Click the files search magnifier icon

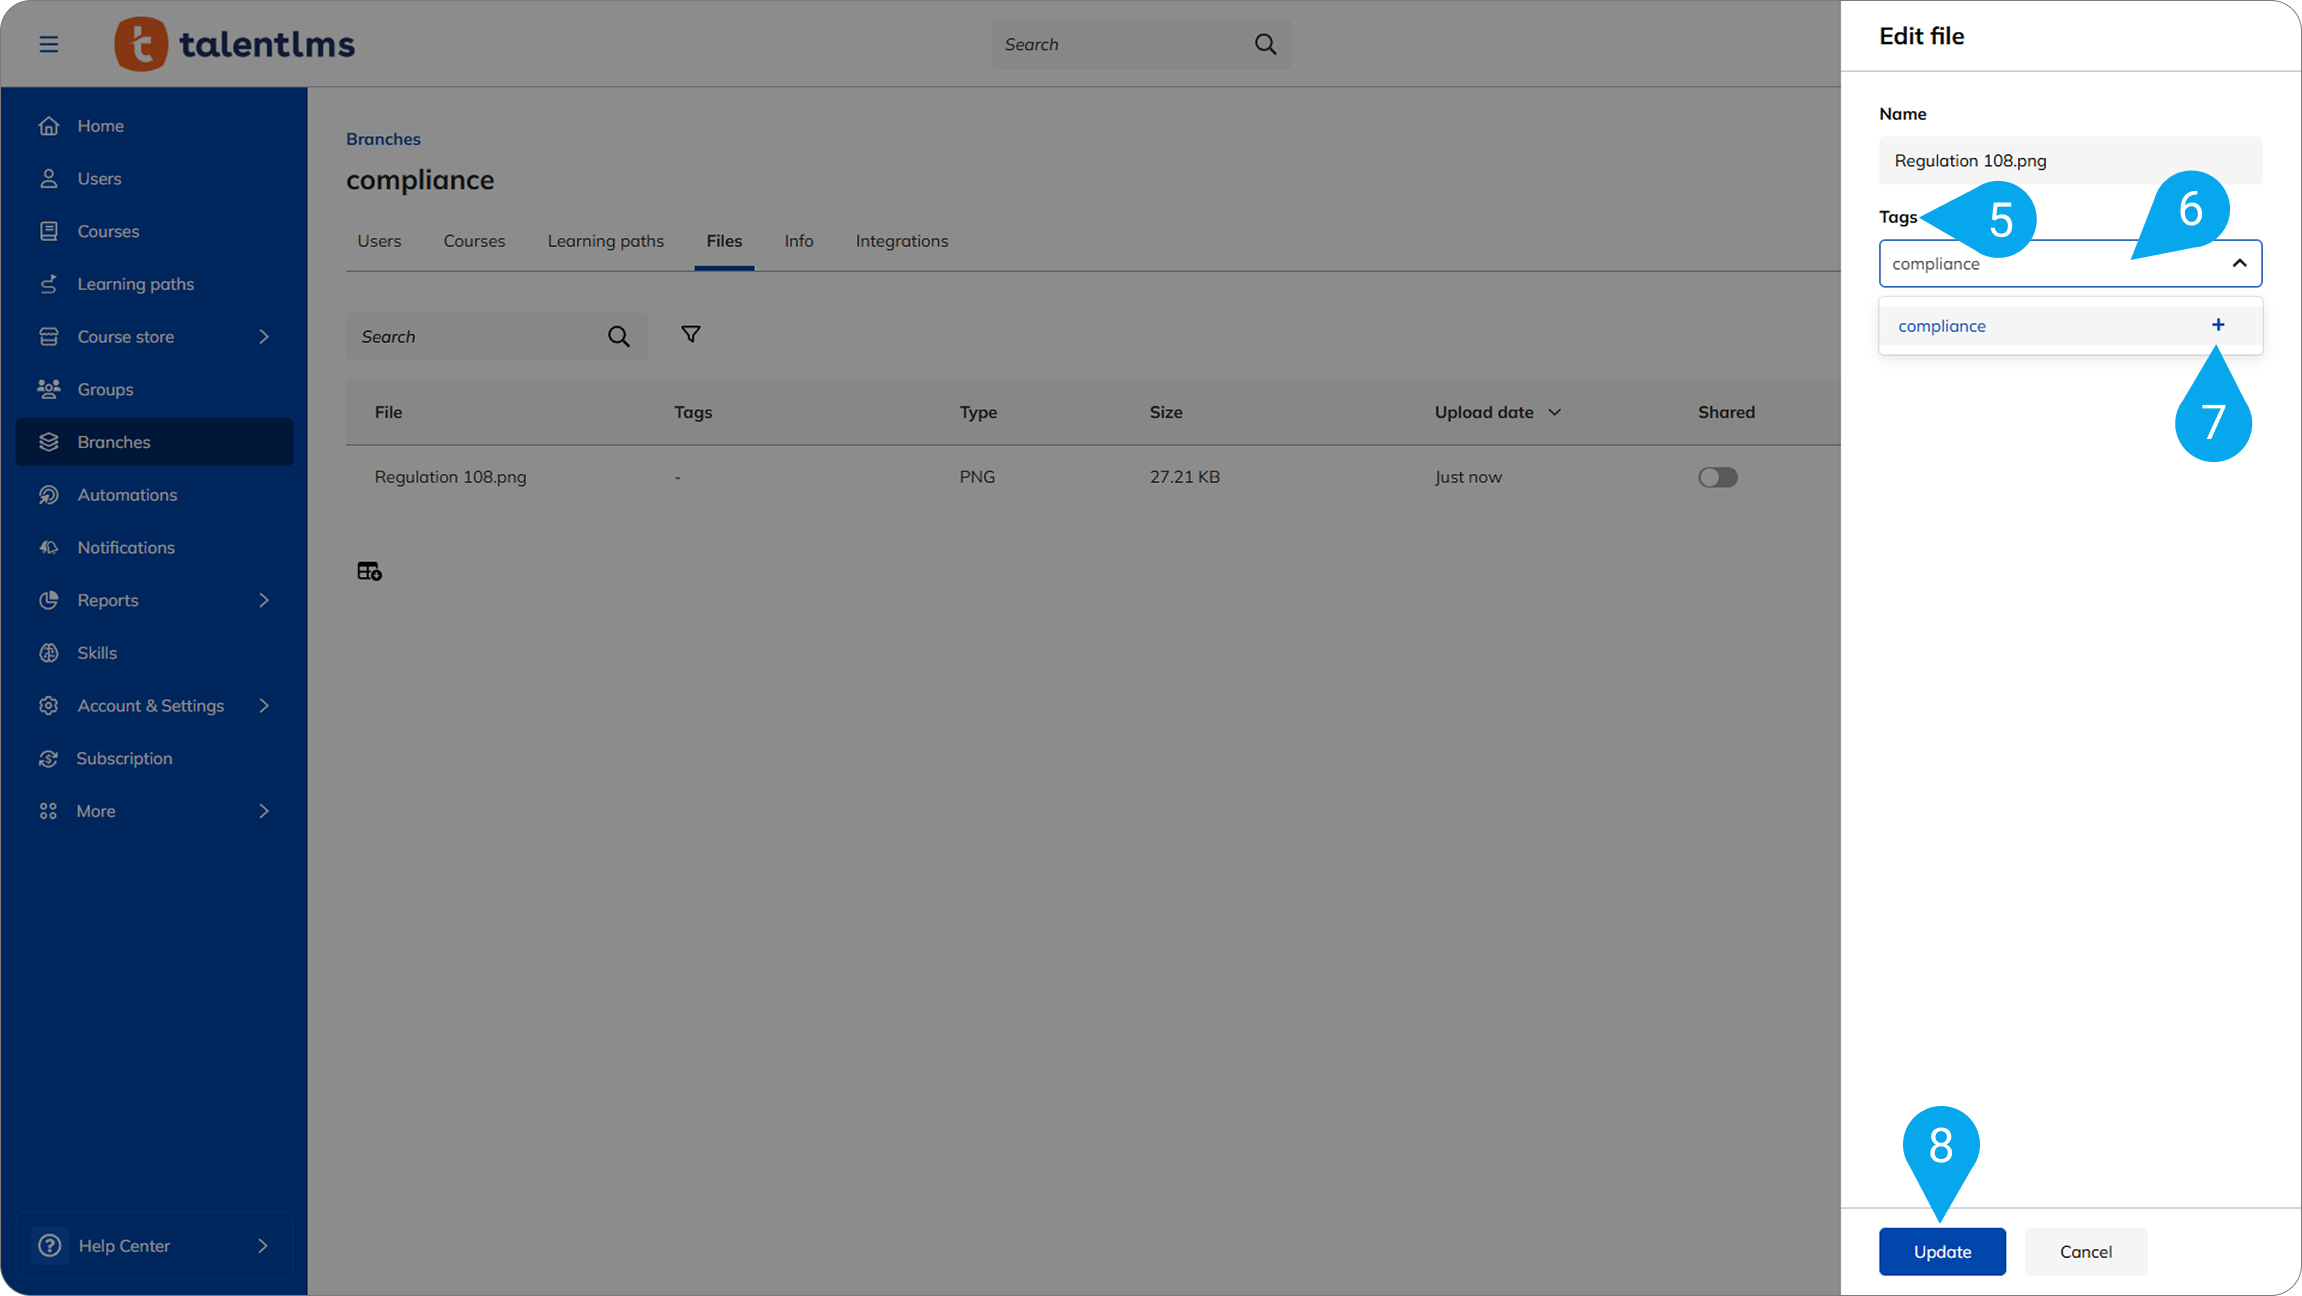(619, 337)
